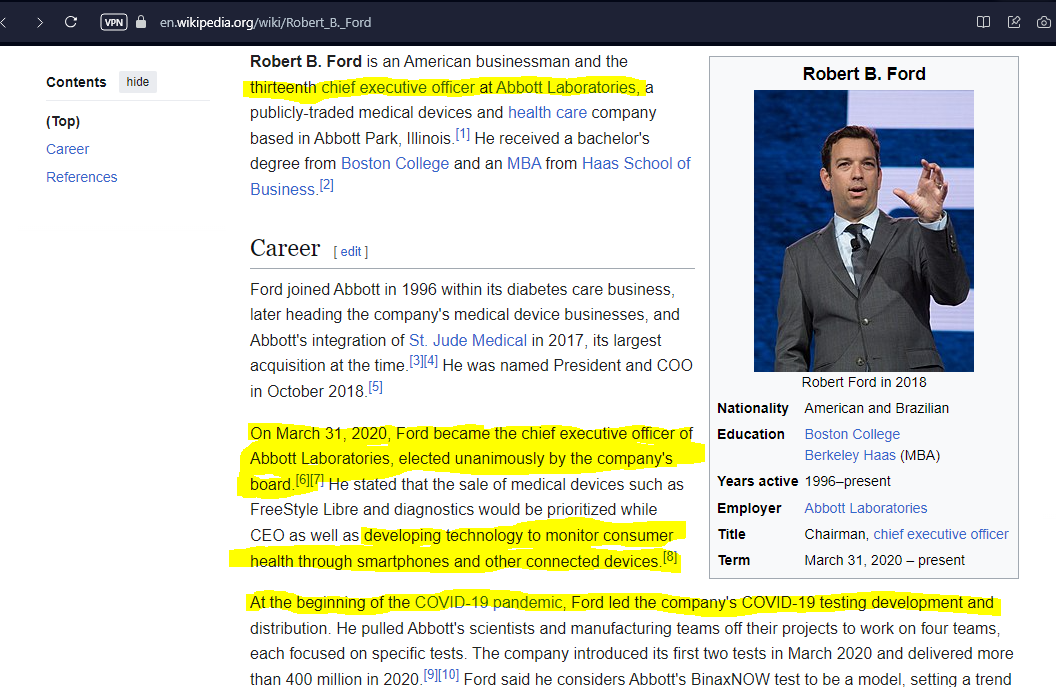Enlarge the Robert B. Ford infobox photo
This screenshot has height=687, width=1056.
(x=863, y=231)
